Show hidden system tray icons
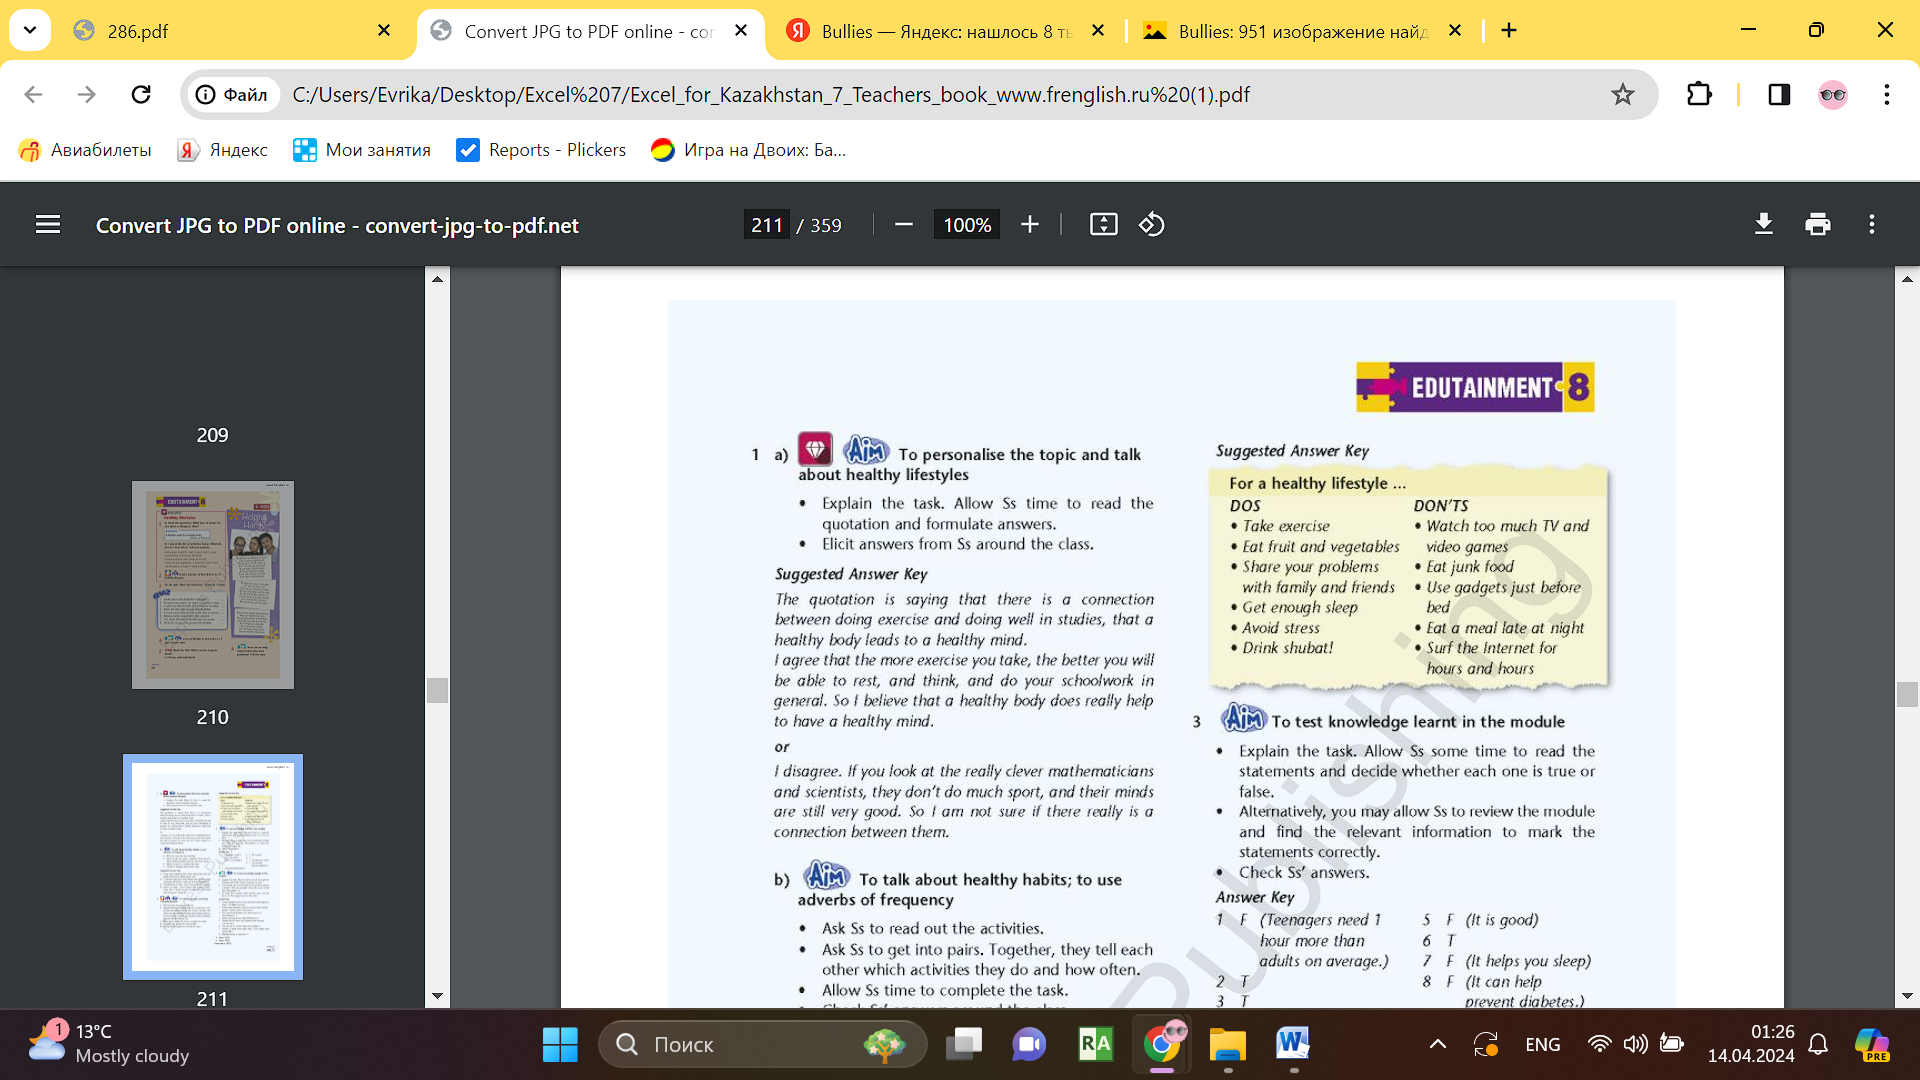 pos(1437,1045)
